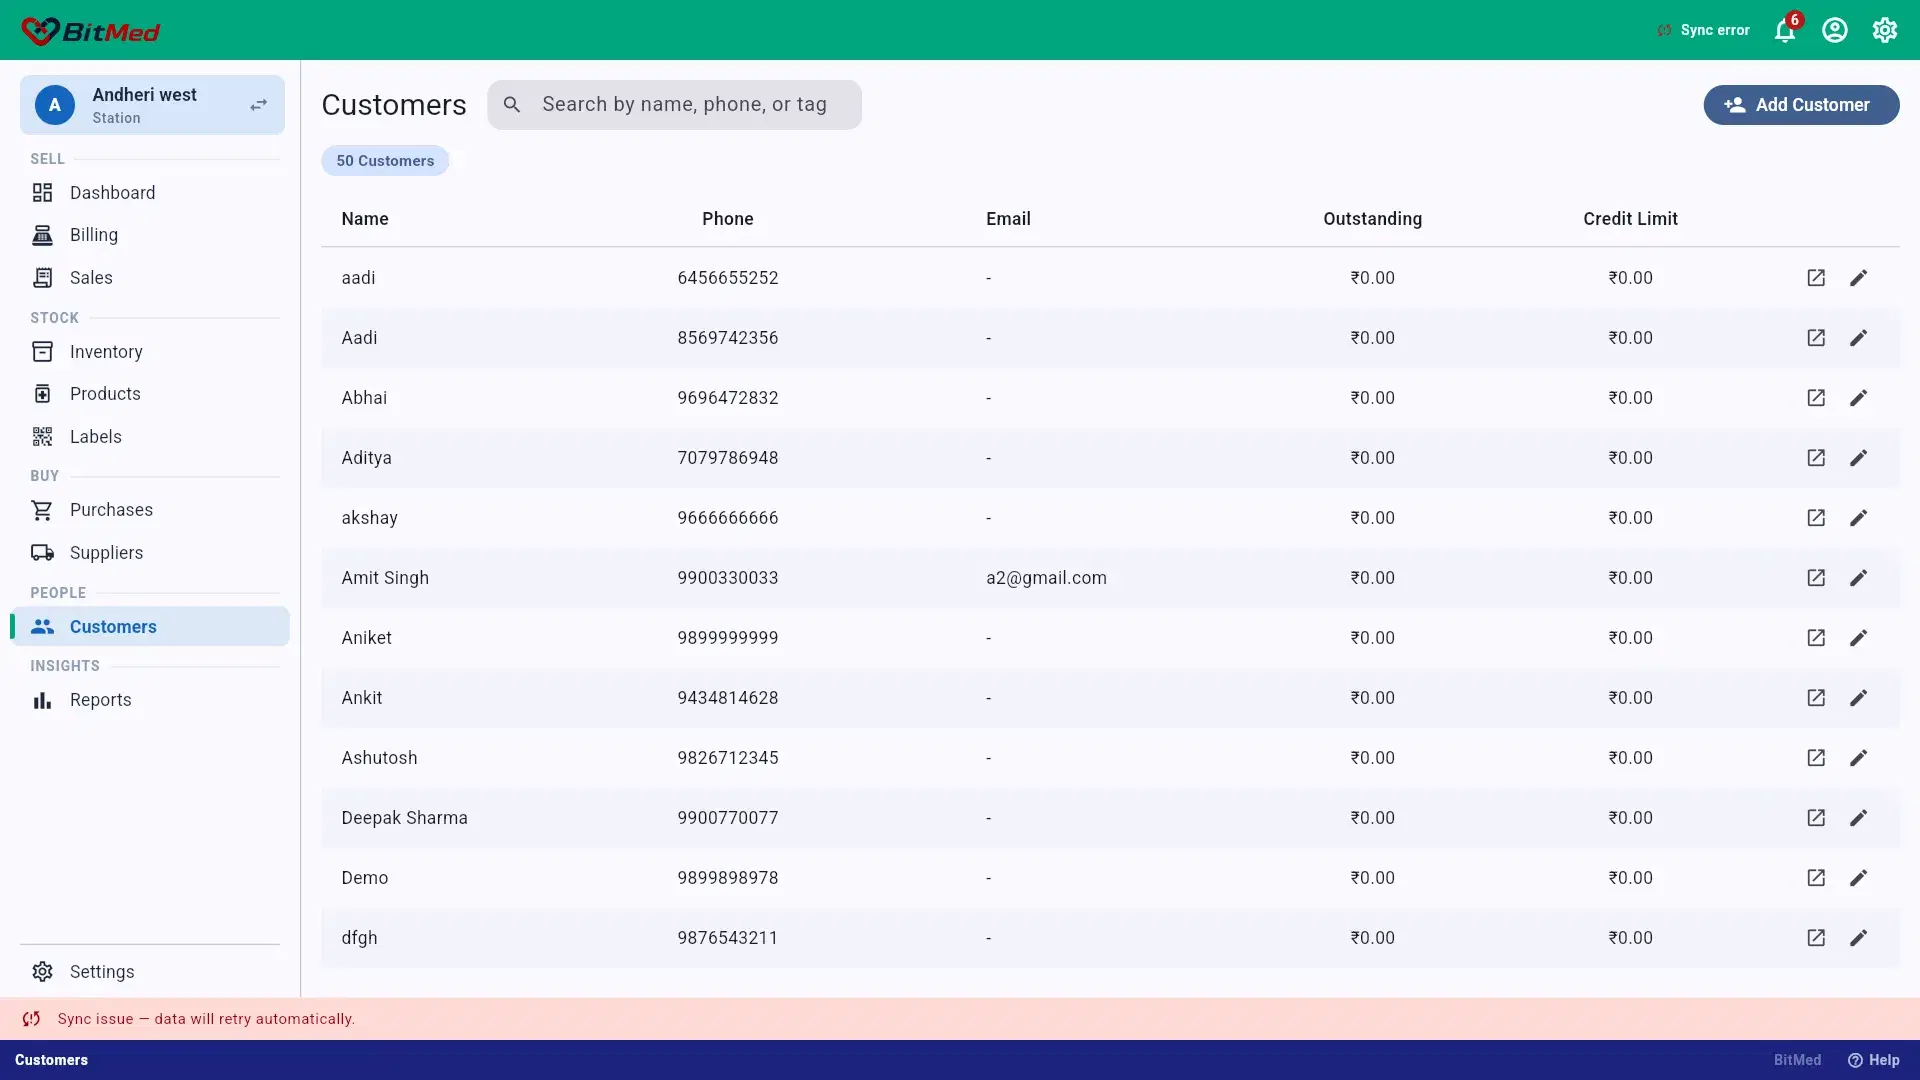Click the Help link in the footer

[x=1874, y=1060]
